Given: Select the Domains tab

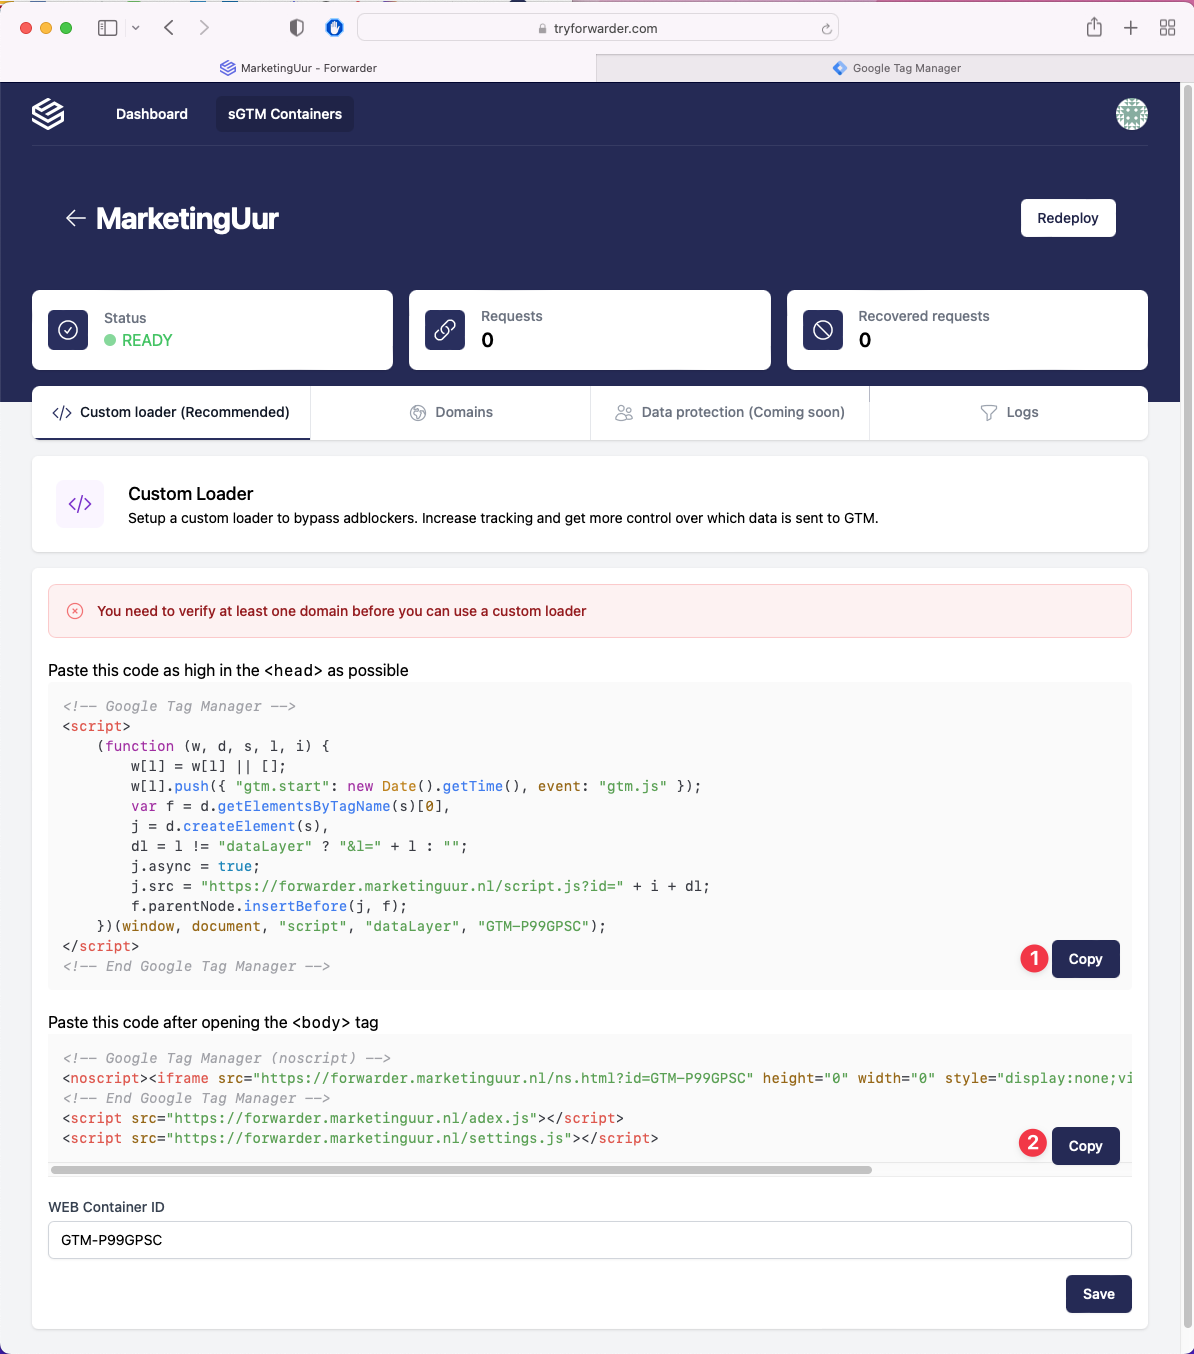Looking at the screenshot, I should [451, 412].
